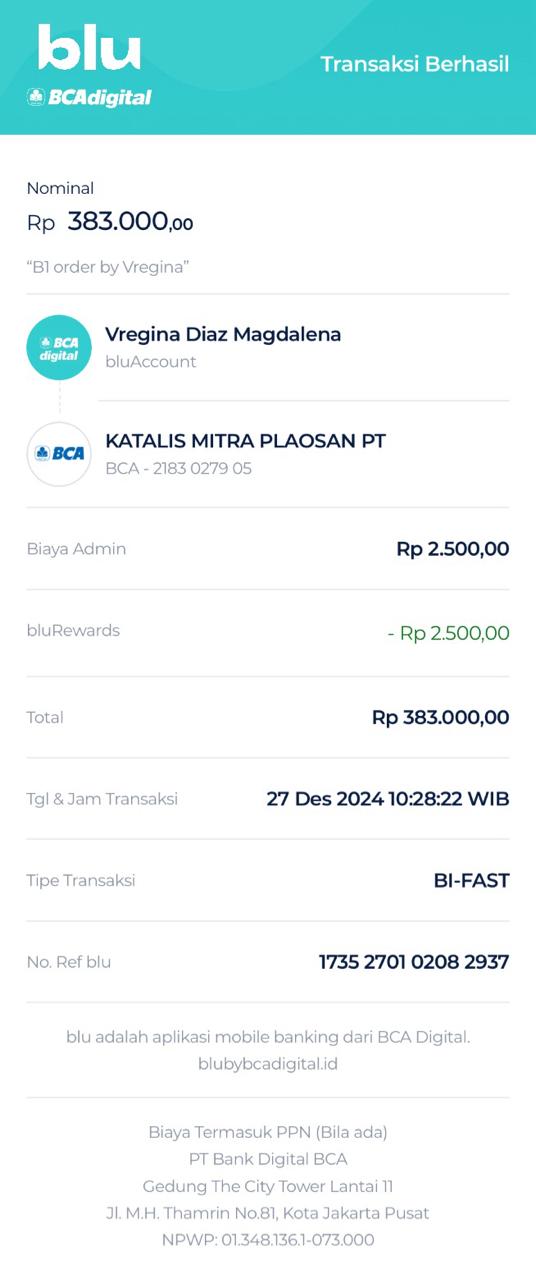Select the teal BCA digital sender icon
The height and width of the screenshot is (1280, 536).
[59, 347]
